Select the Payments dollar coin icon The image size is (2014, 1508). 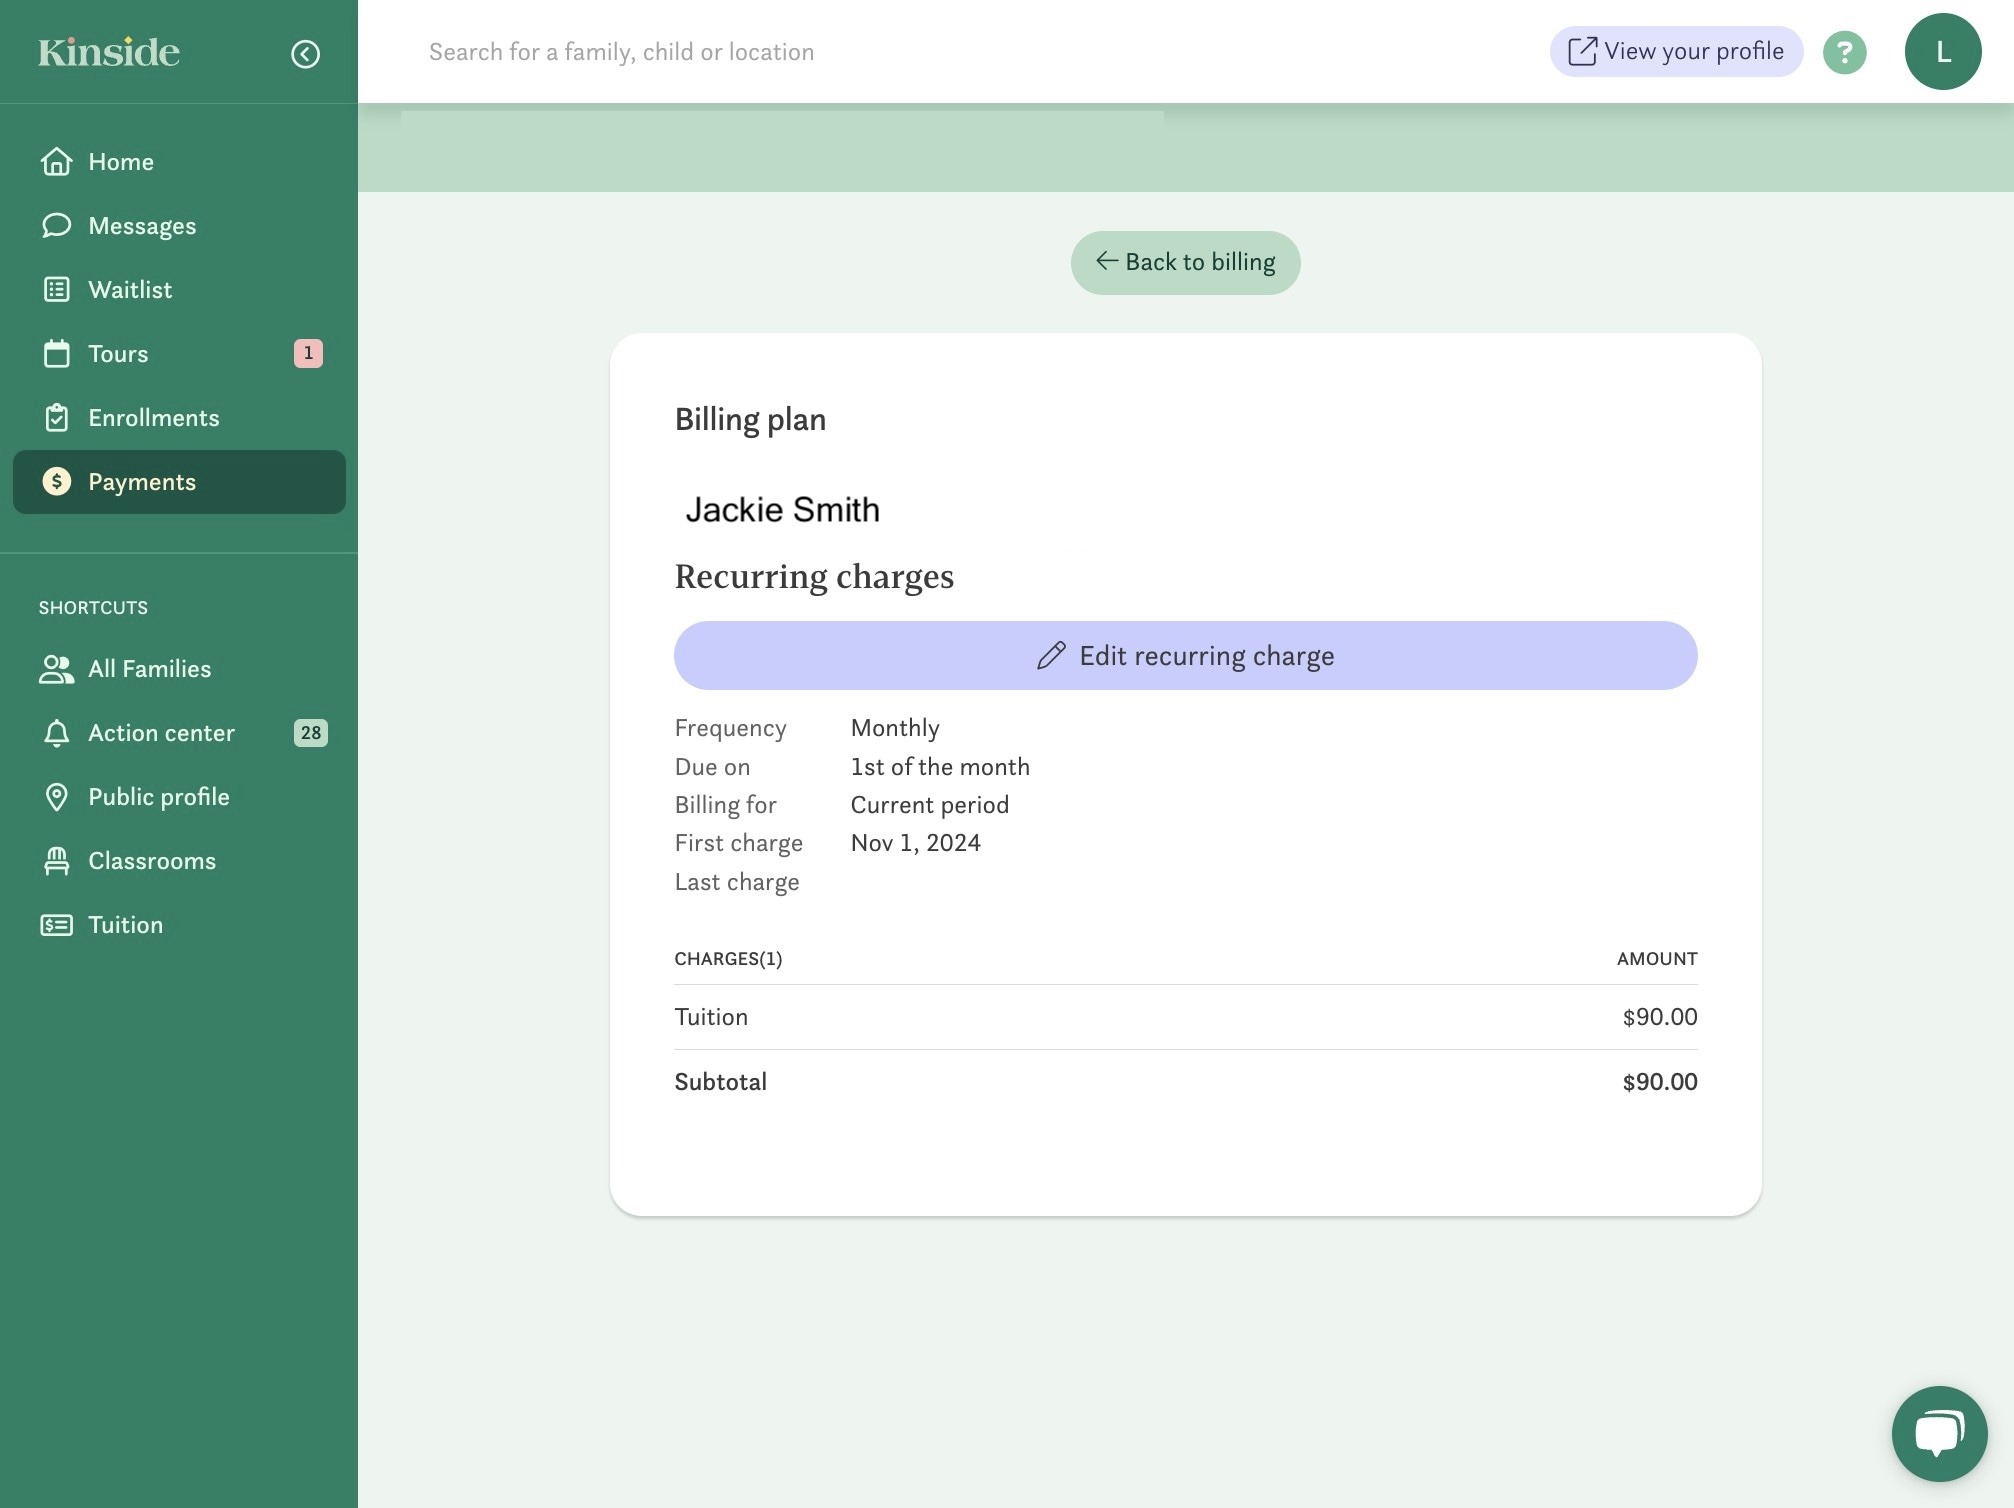pos(57,482)
